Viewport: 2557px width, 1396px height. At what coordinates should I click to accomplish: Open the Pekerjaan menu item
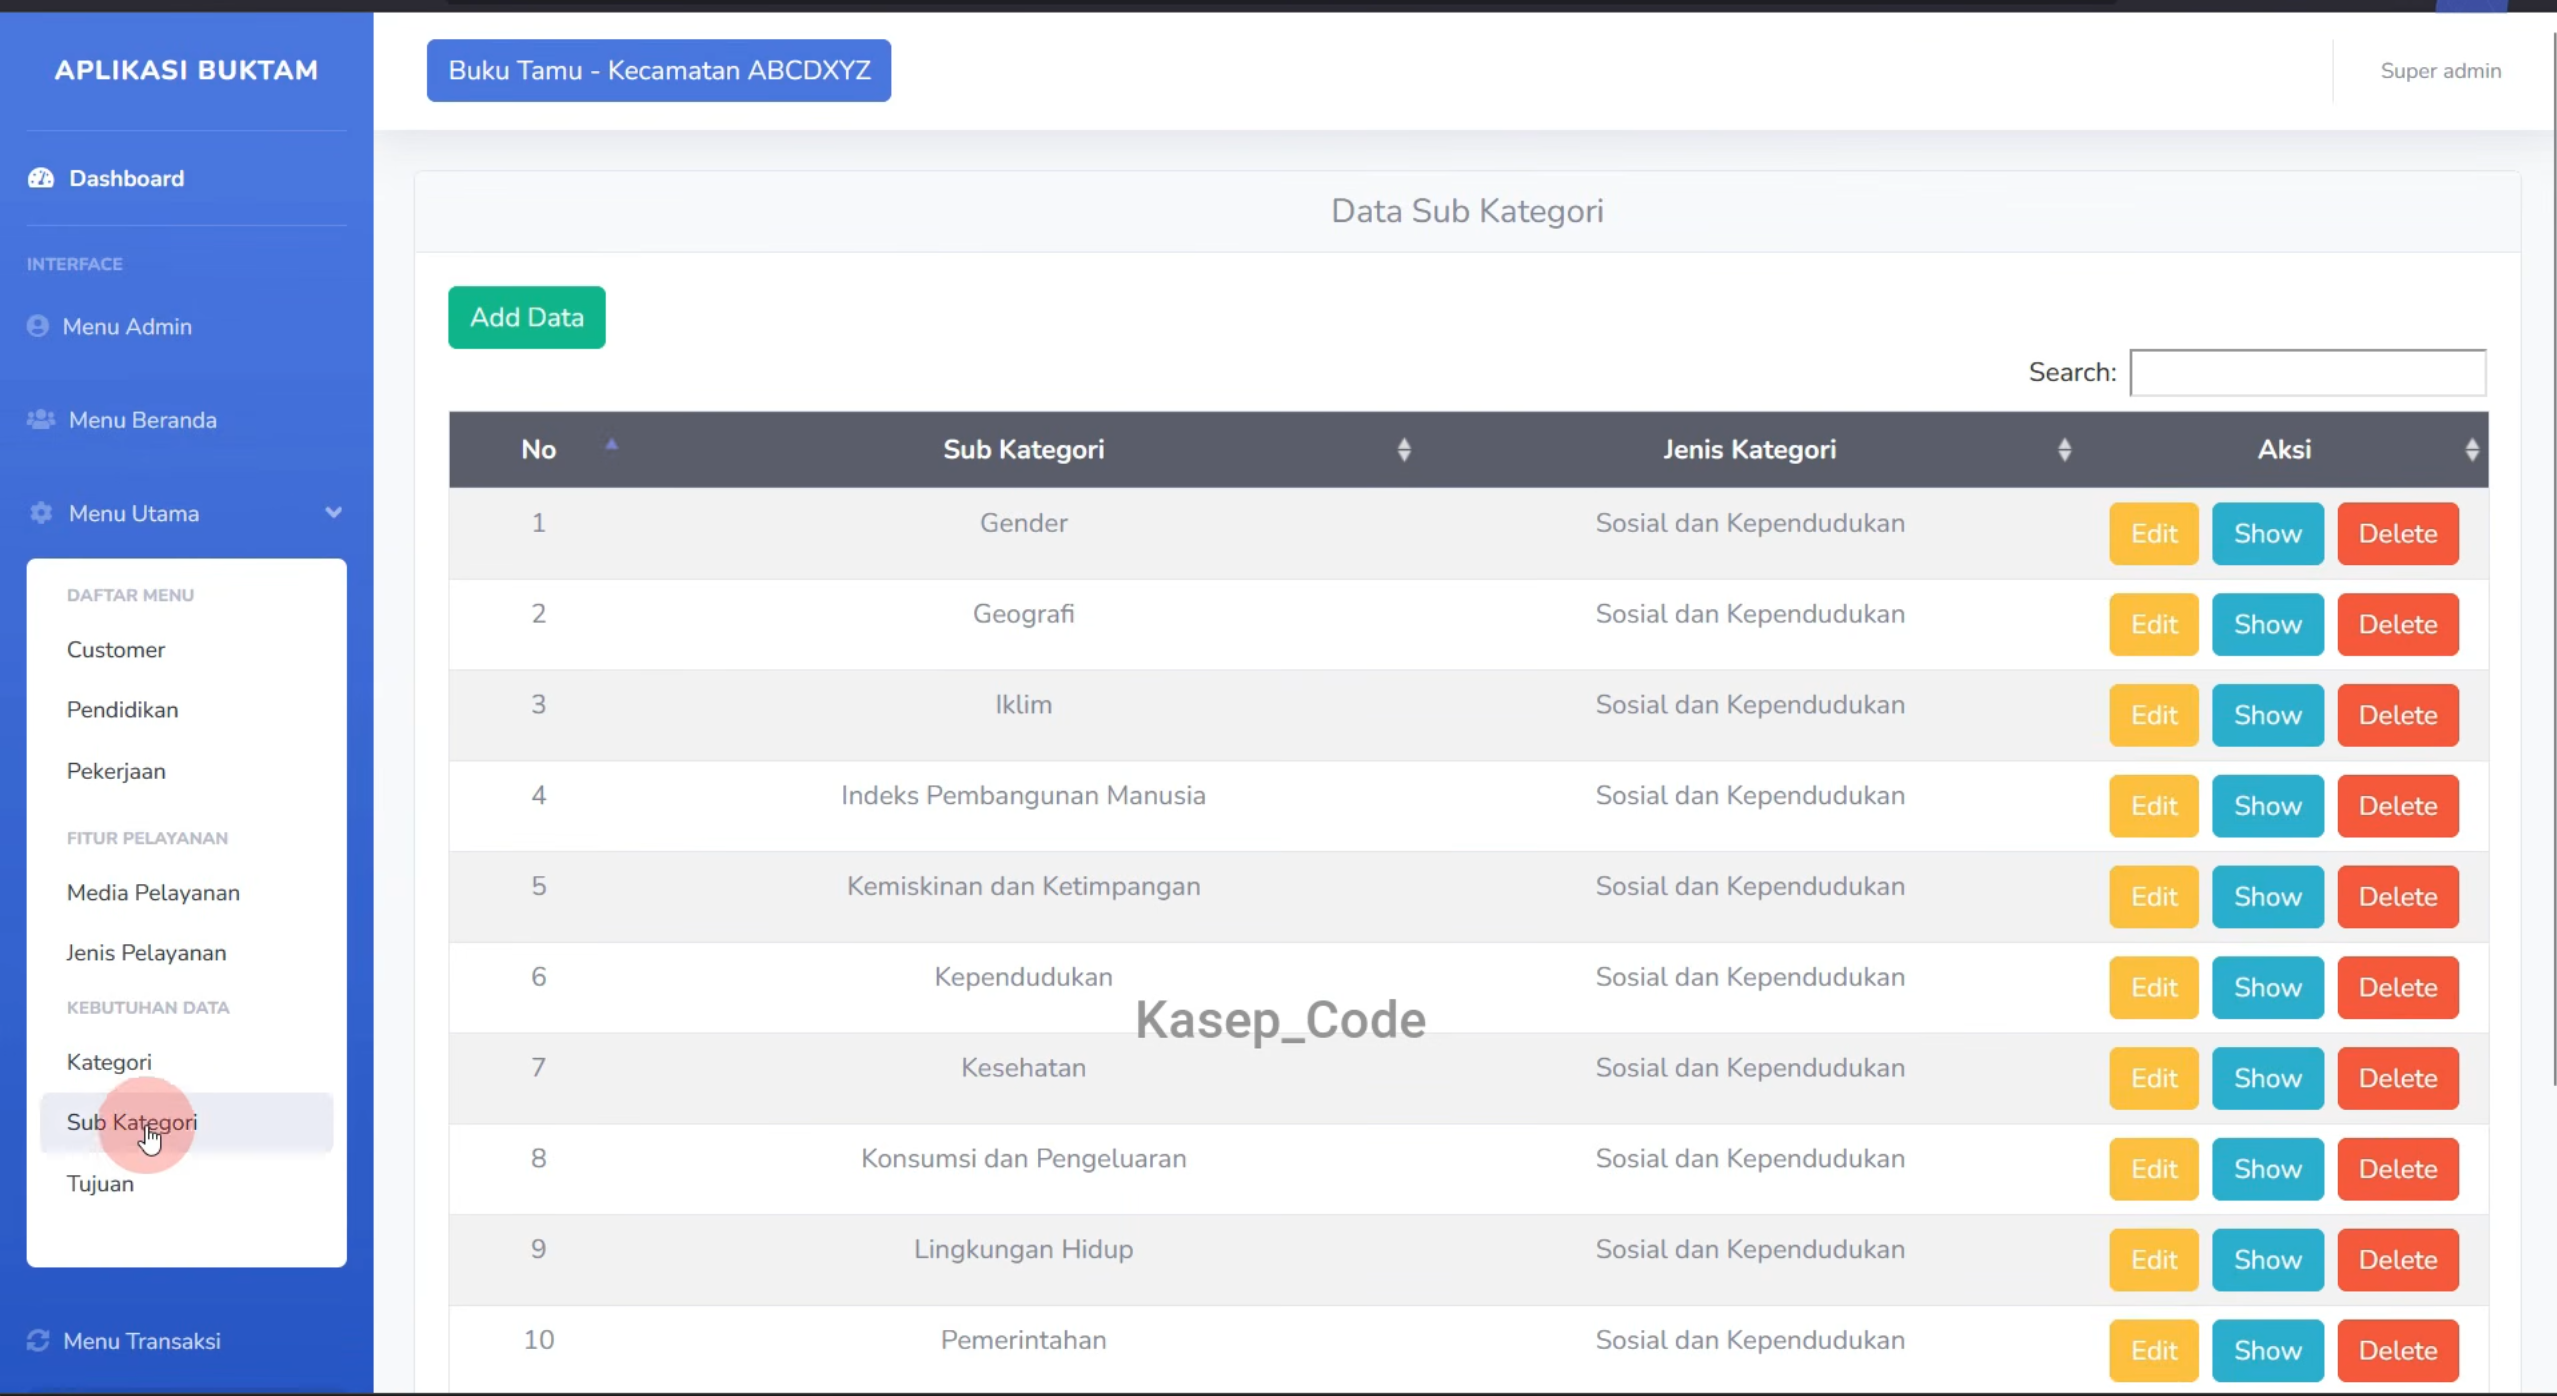116,771
